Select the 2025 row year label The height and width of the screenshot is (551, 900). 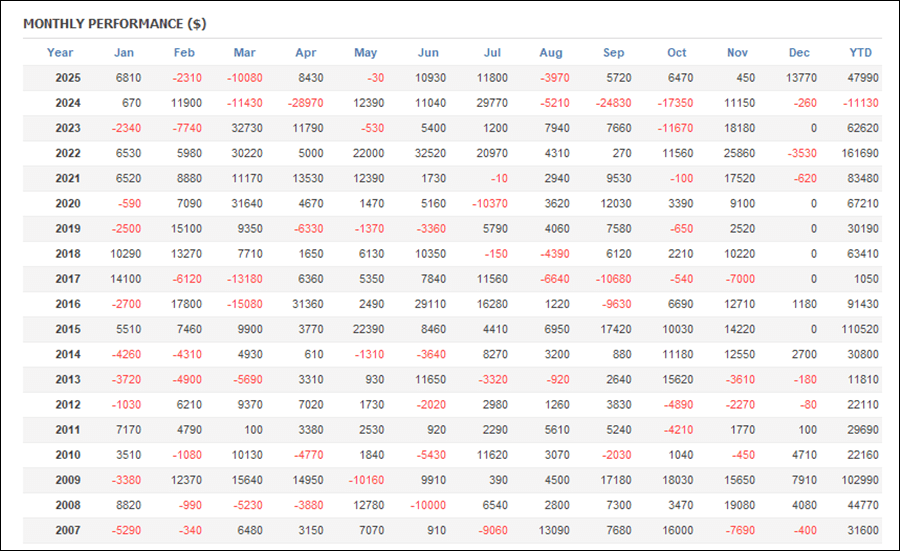pos(68,78)
